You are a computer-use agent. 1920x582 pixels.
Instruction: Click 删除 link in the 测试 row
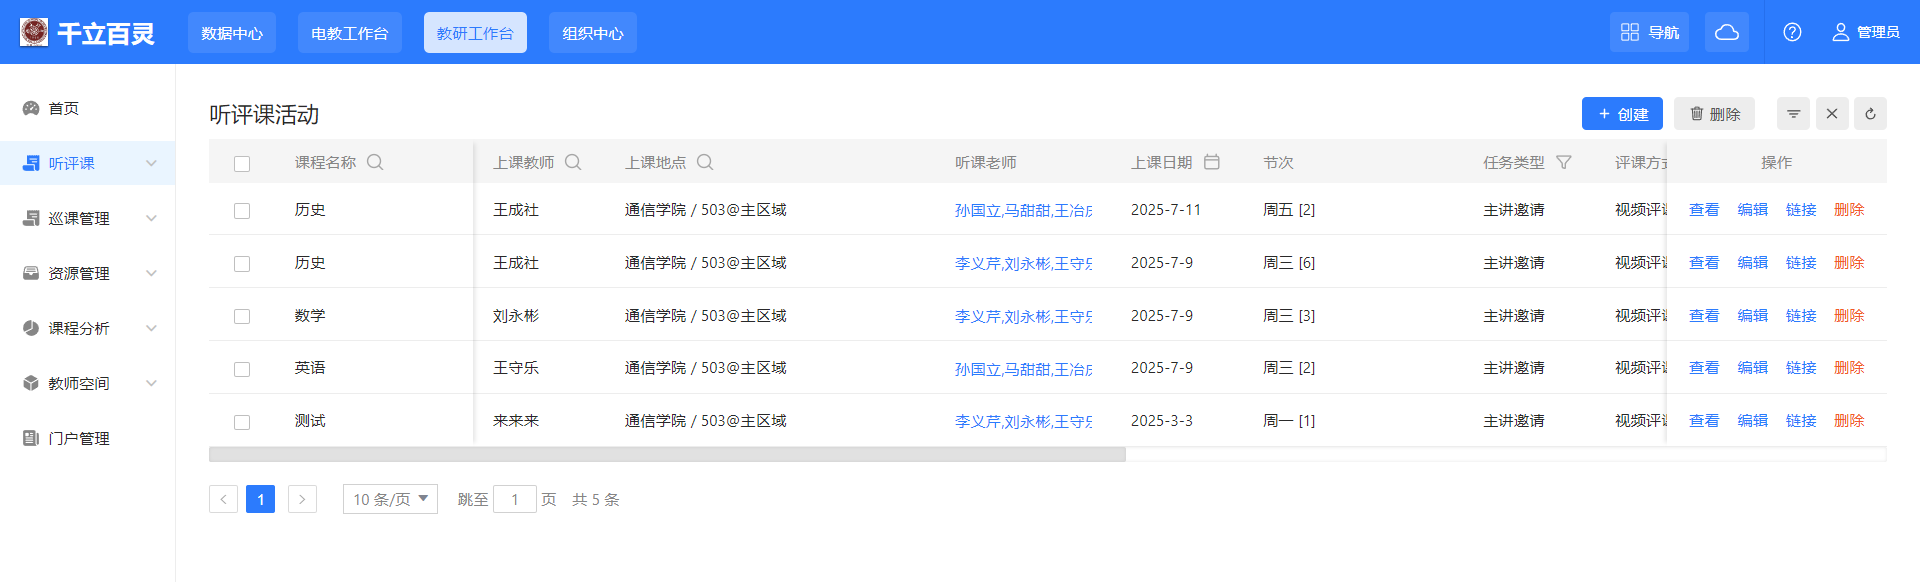pyautogui.click(x=1848, y=421)
